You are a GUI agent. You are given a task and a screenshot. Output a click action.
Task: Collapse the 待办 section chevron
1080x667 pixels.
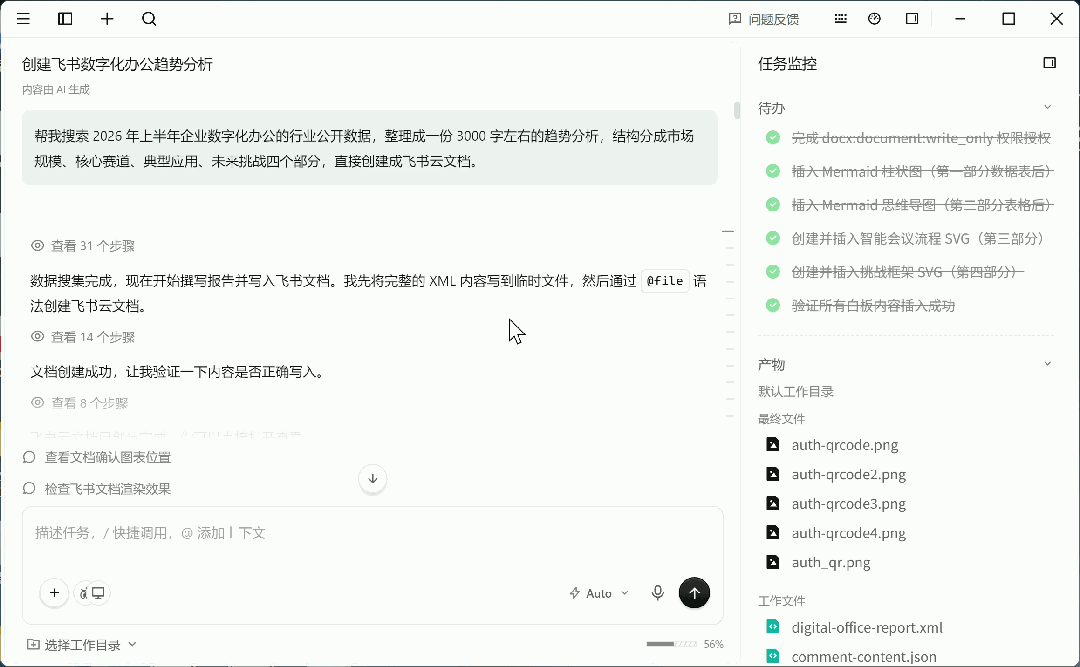point(1048,107)
